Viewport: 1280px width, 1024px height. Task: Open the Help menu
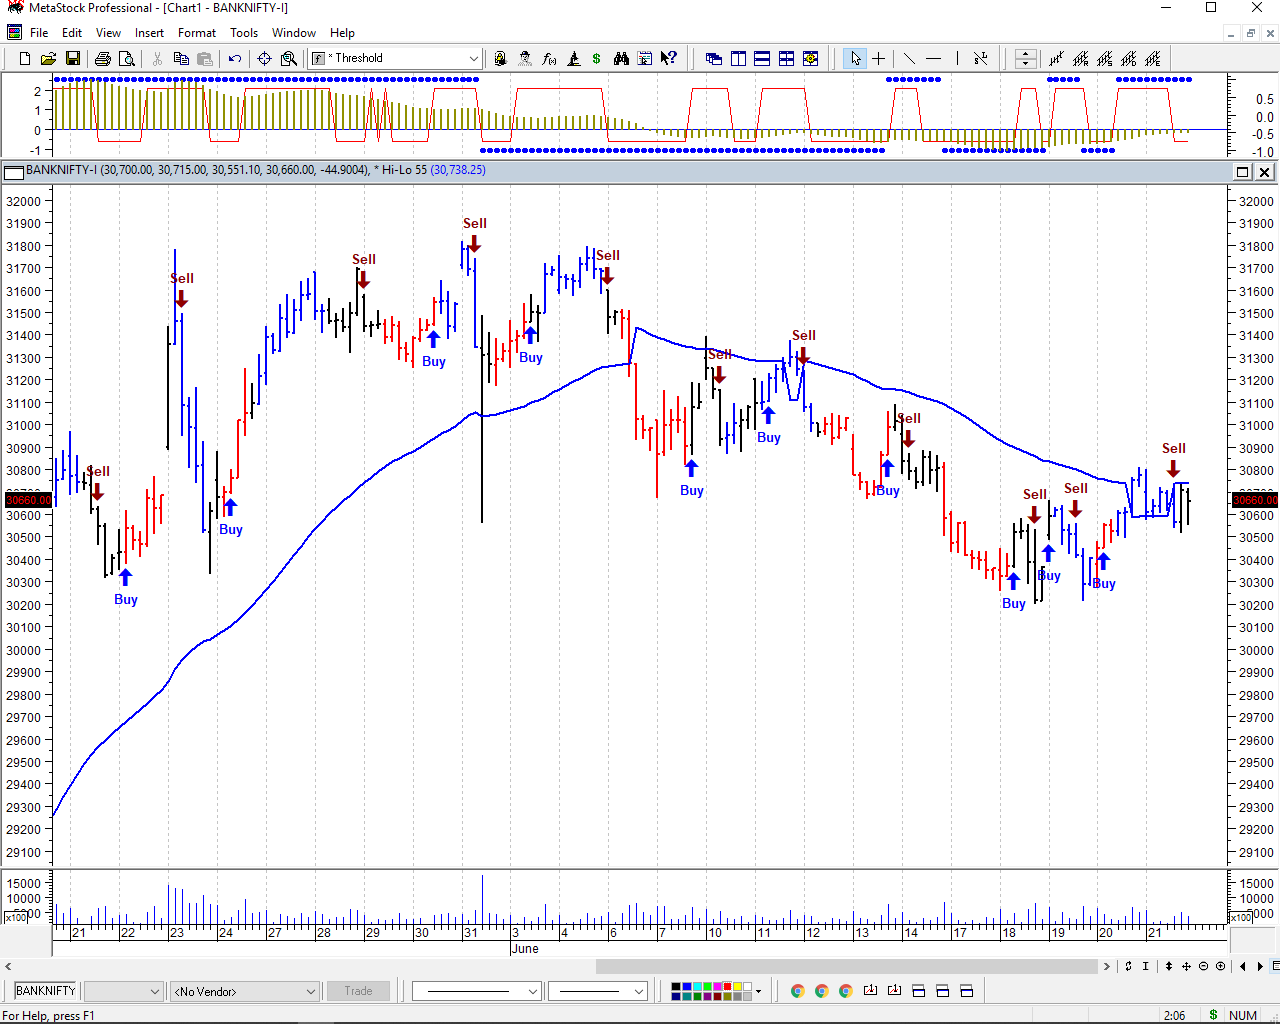coord(342,33)
